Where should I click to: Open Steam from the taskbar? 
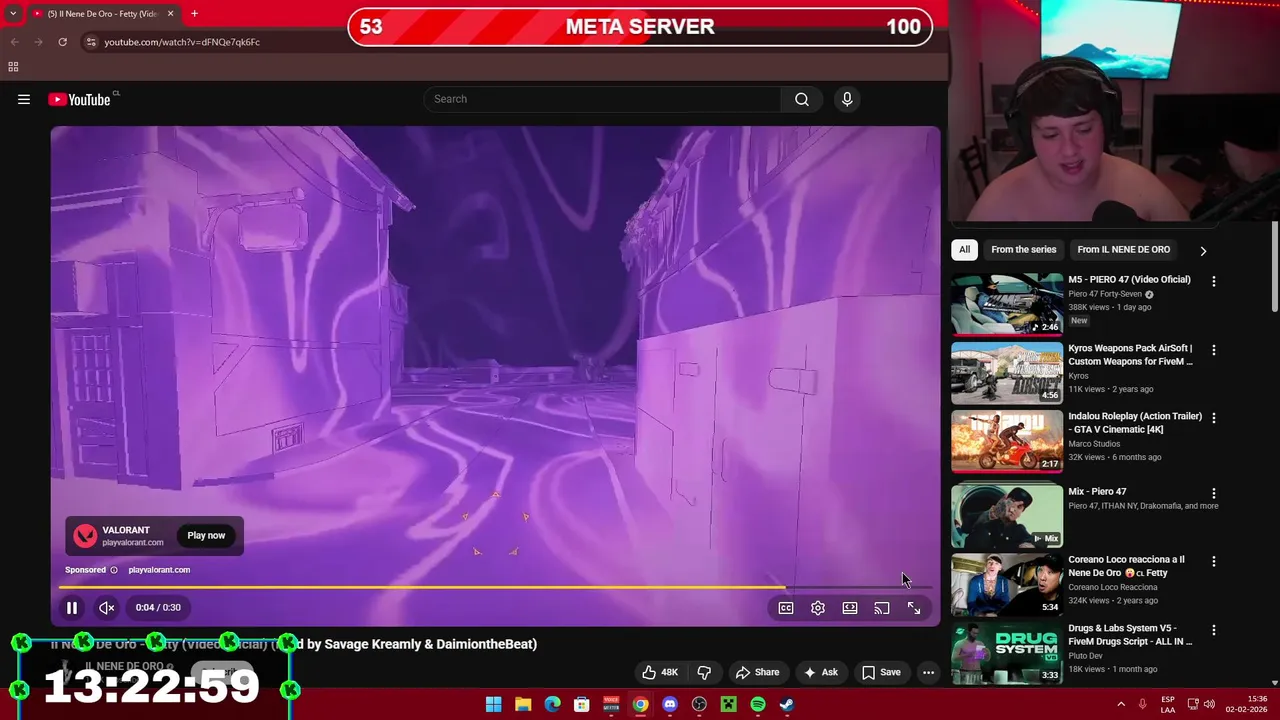click(x=787, y=705)
